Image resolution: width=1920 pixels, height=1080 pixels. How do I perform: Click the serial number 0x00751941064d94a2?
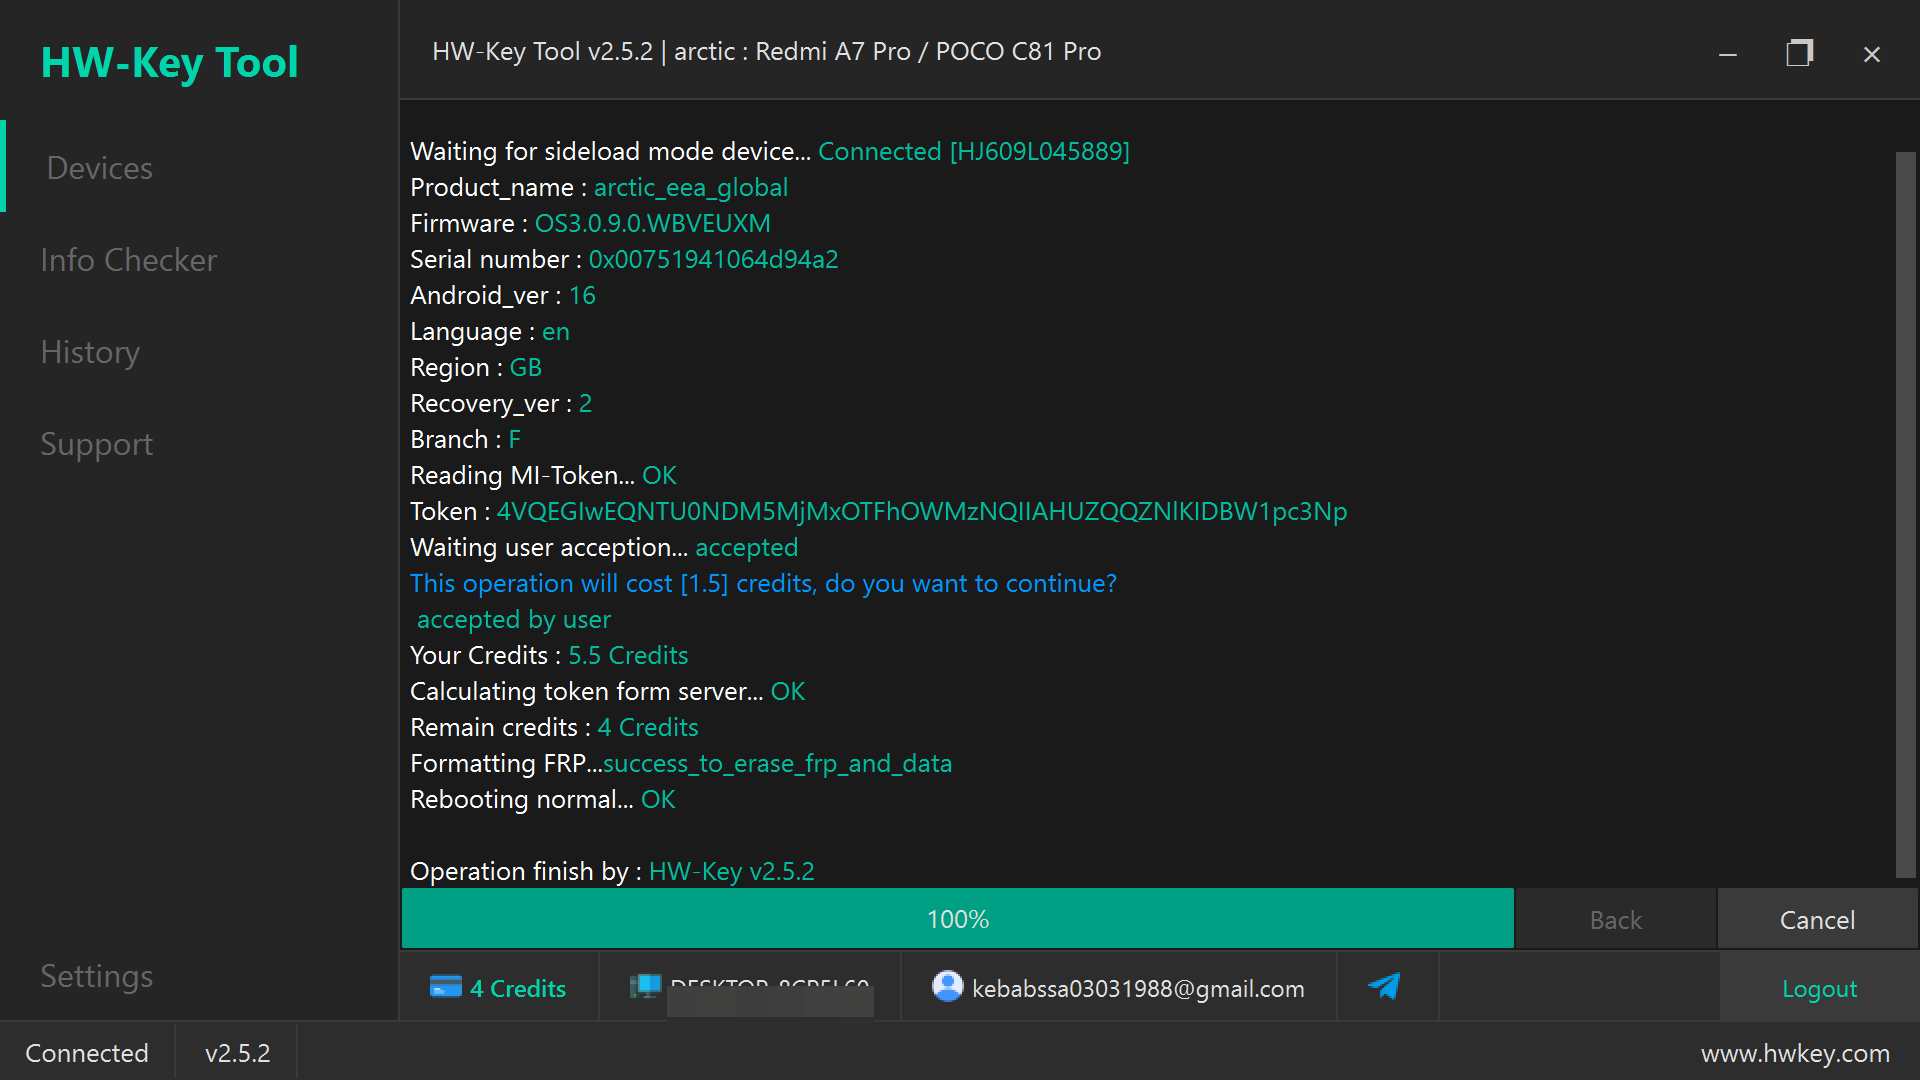(x=713, y=259)
